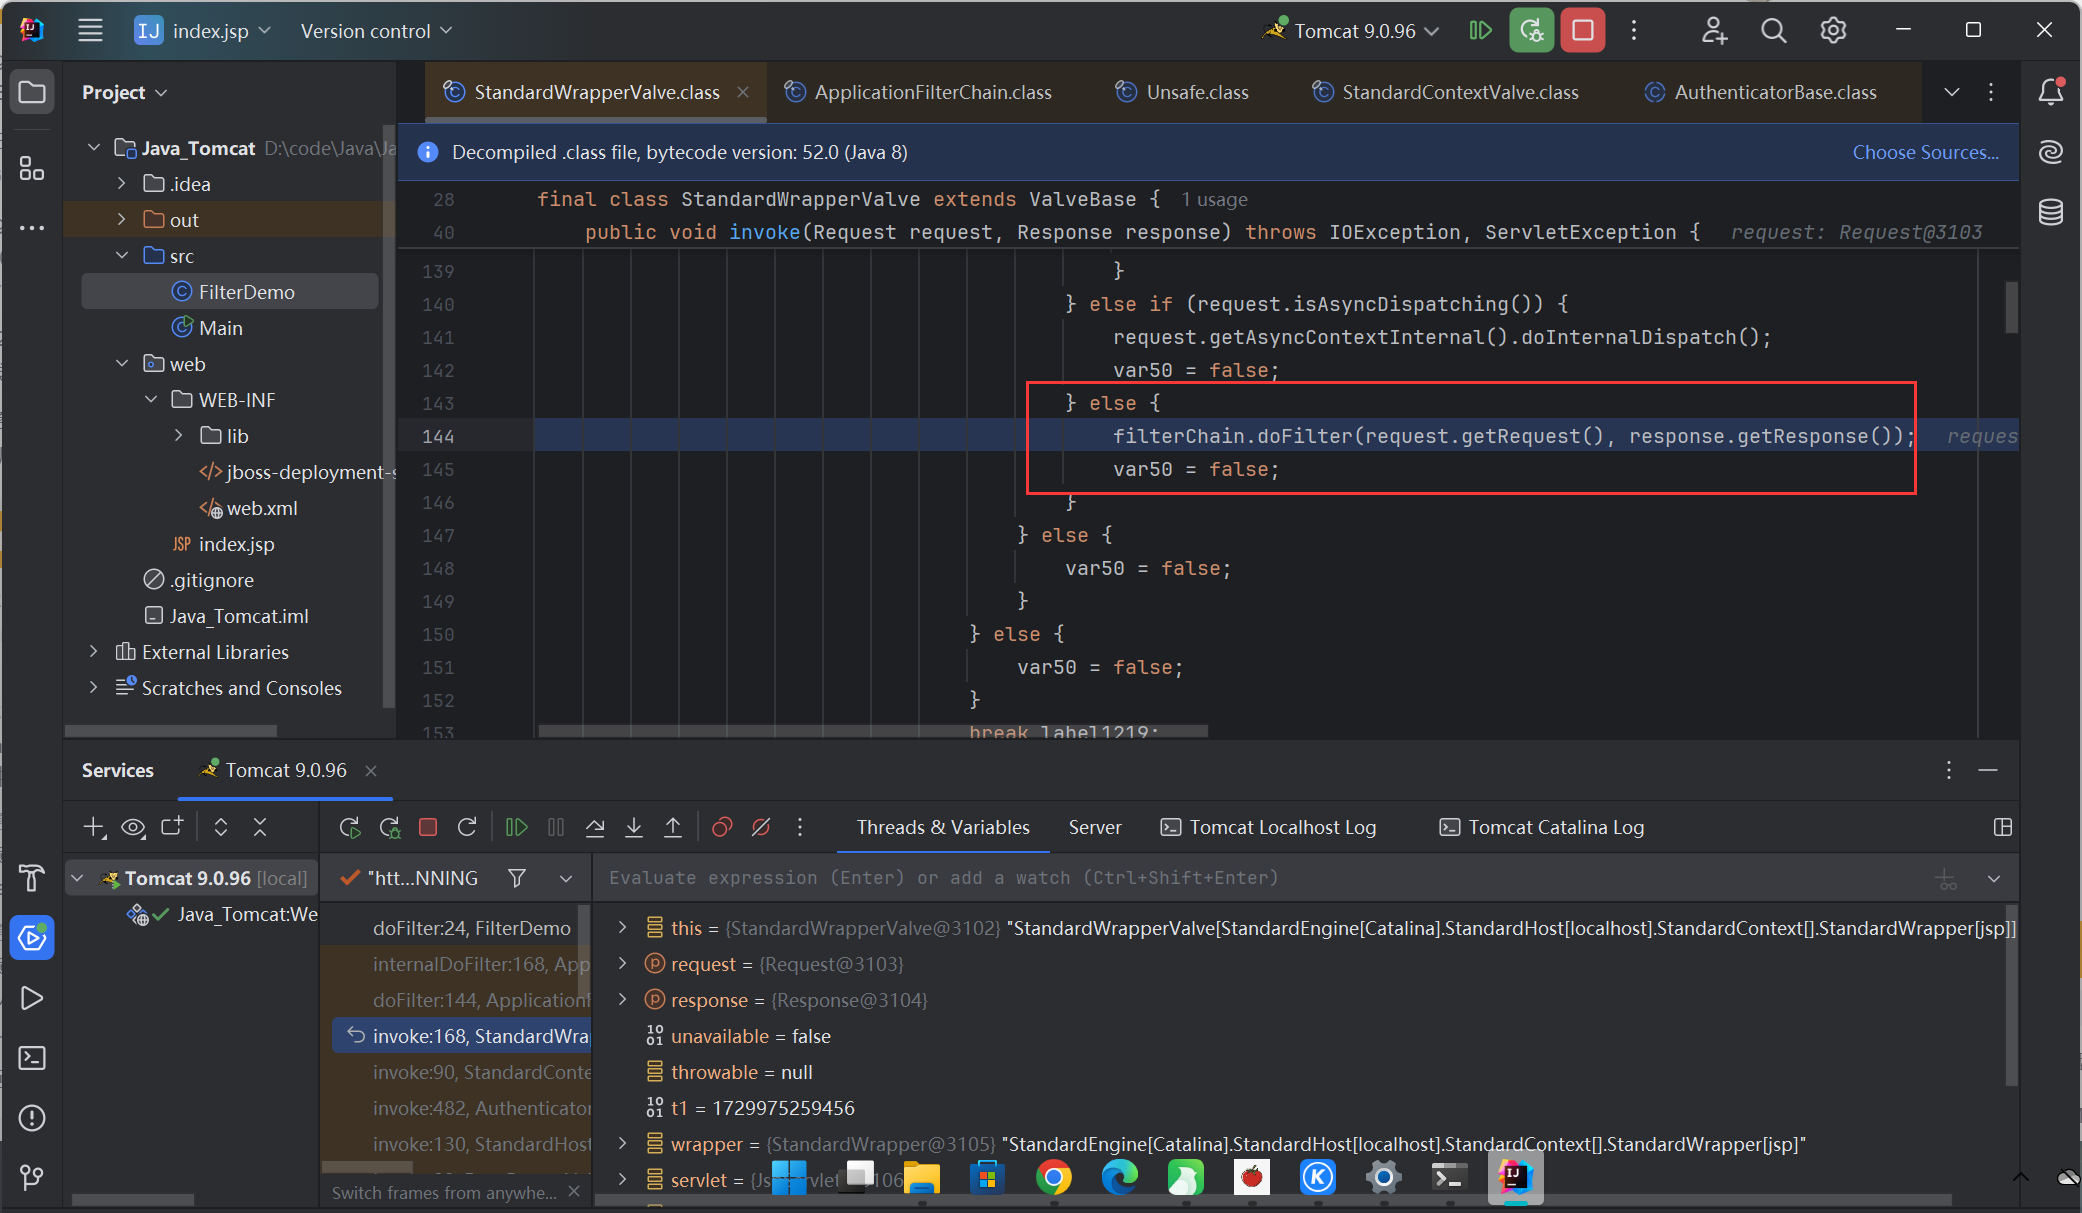Open the index.jsp project dropdown
The height and width of the screenshot is (1213, 2082).
[203, 31]
